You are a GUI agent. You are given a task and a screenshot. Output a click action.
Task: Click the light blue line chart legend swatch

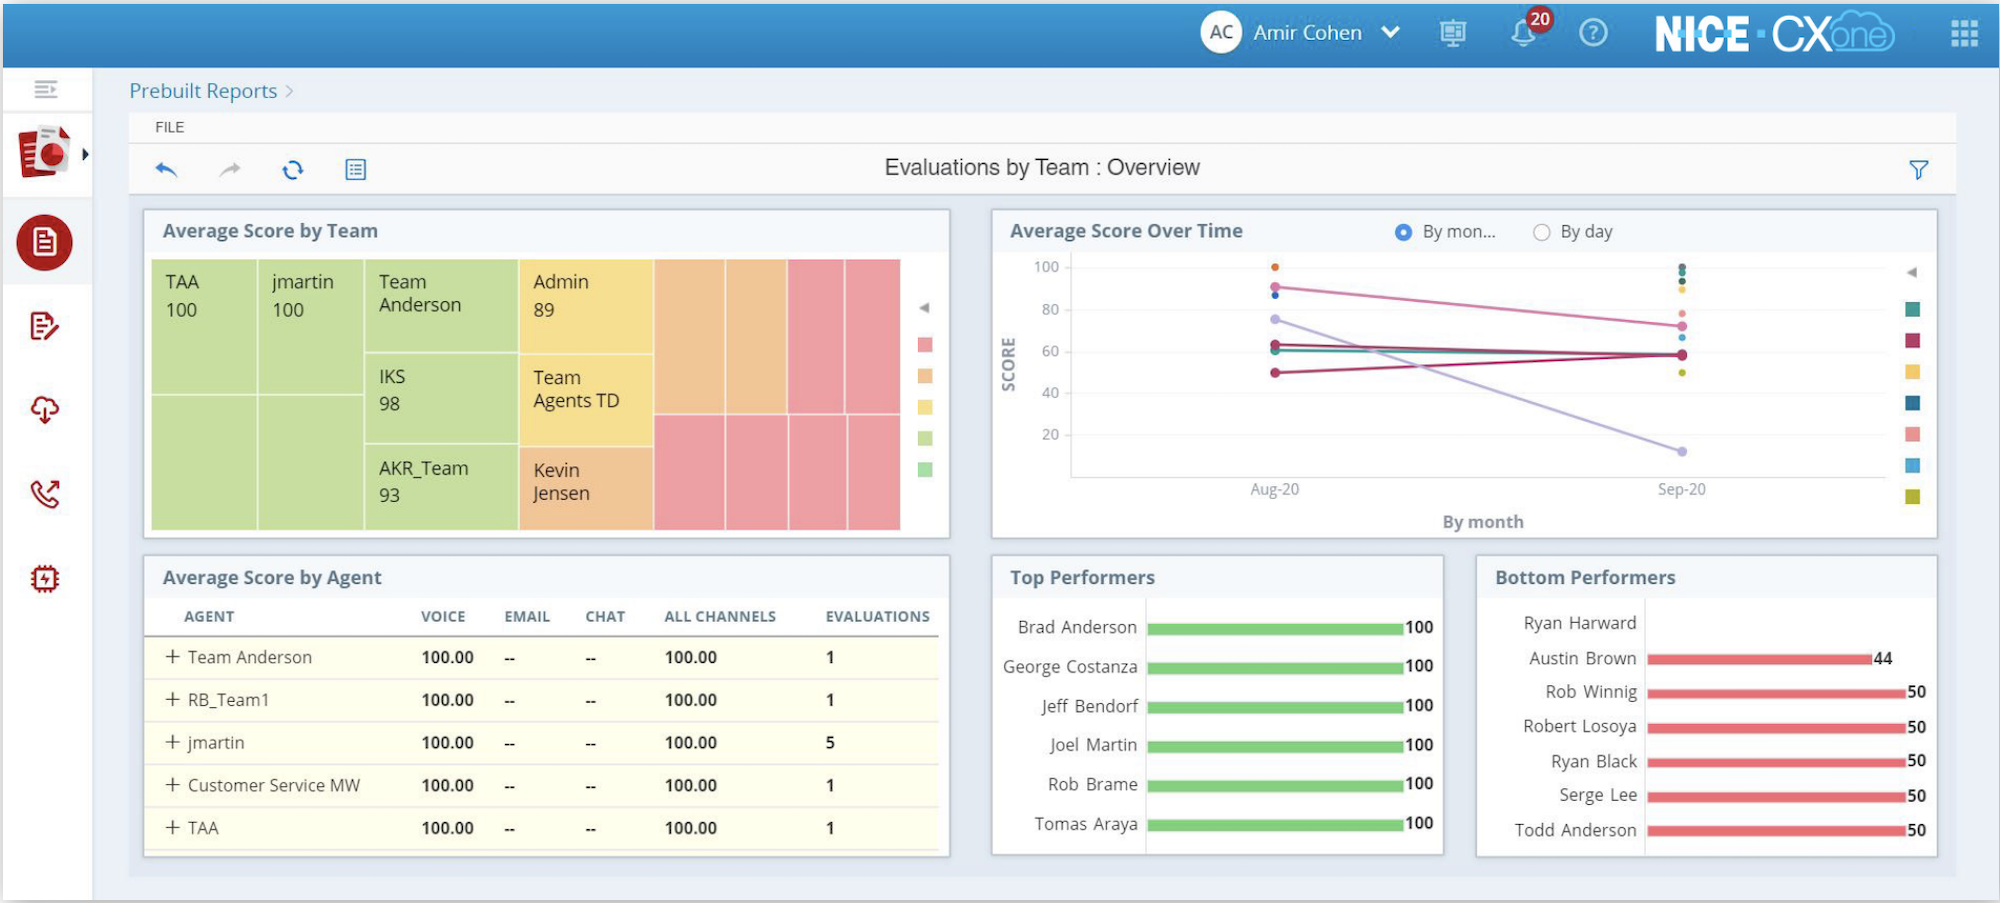click(1912, 465)
